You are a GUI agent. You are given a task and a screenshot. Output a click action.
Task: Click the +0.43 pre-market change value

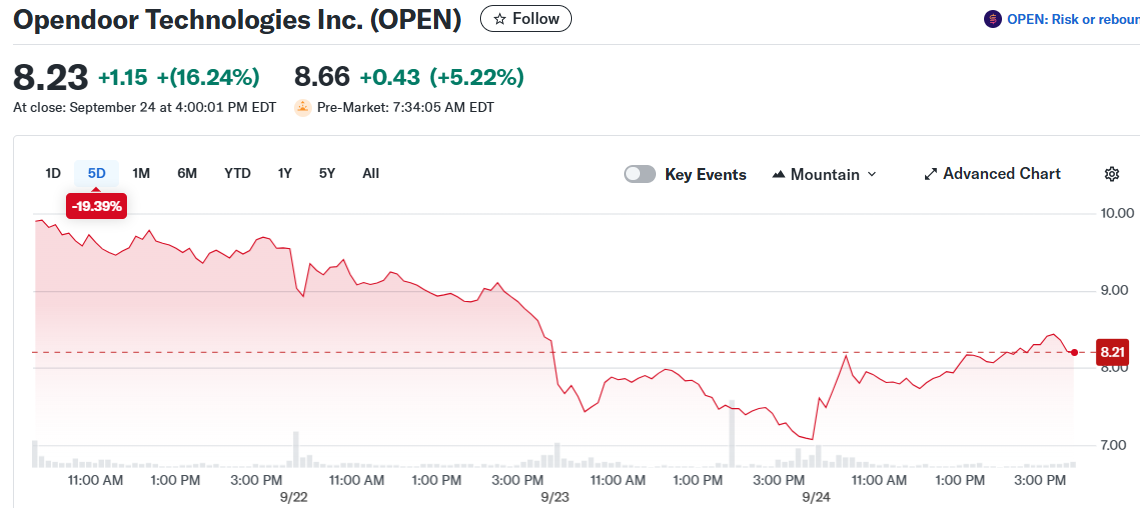390,76
